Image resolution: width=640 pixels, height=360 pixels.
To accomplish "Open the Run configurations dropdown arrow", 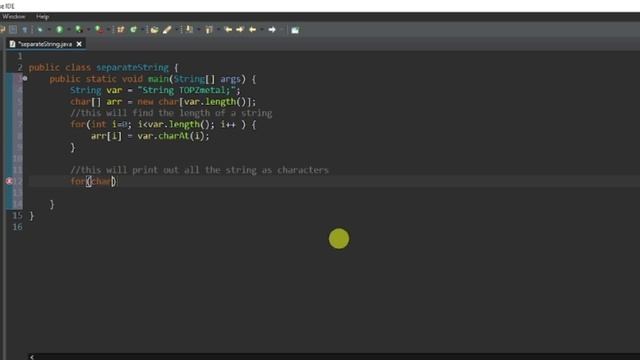I will (x=68, y=30).
